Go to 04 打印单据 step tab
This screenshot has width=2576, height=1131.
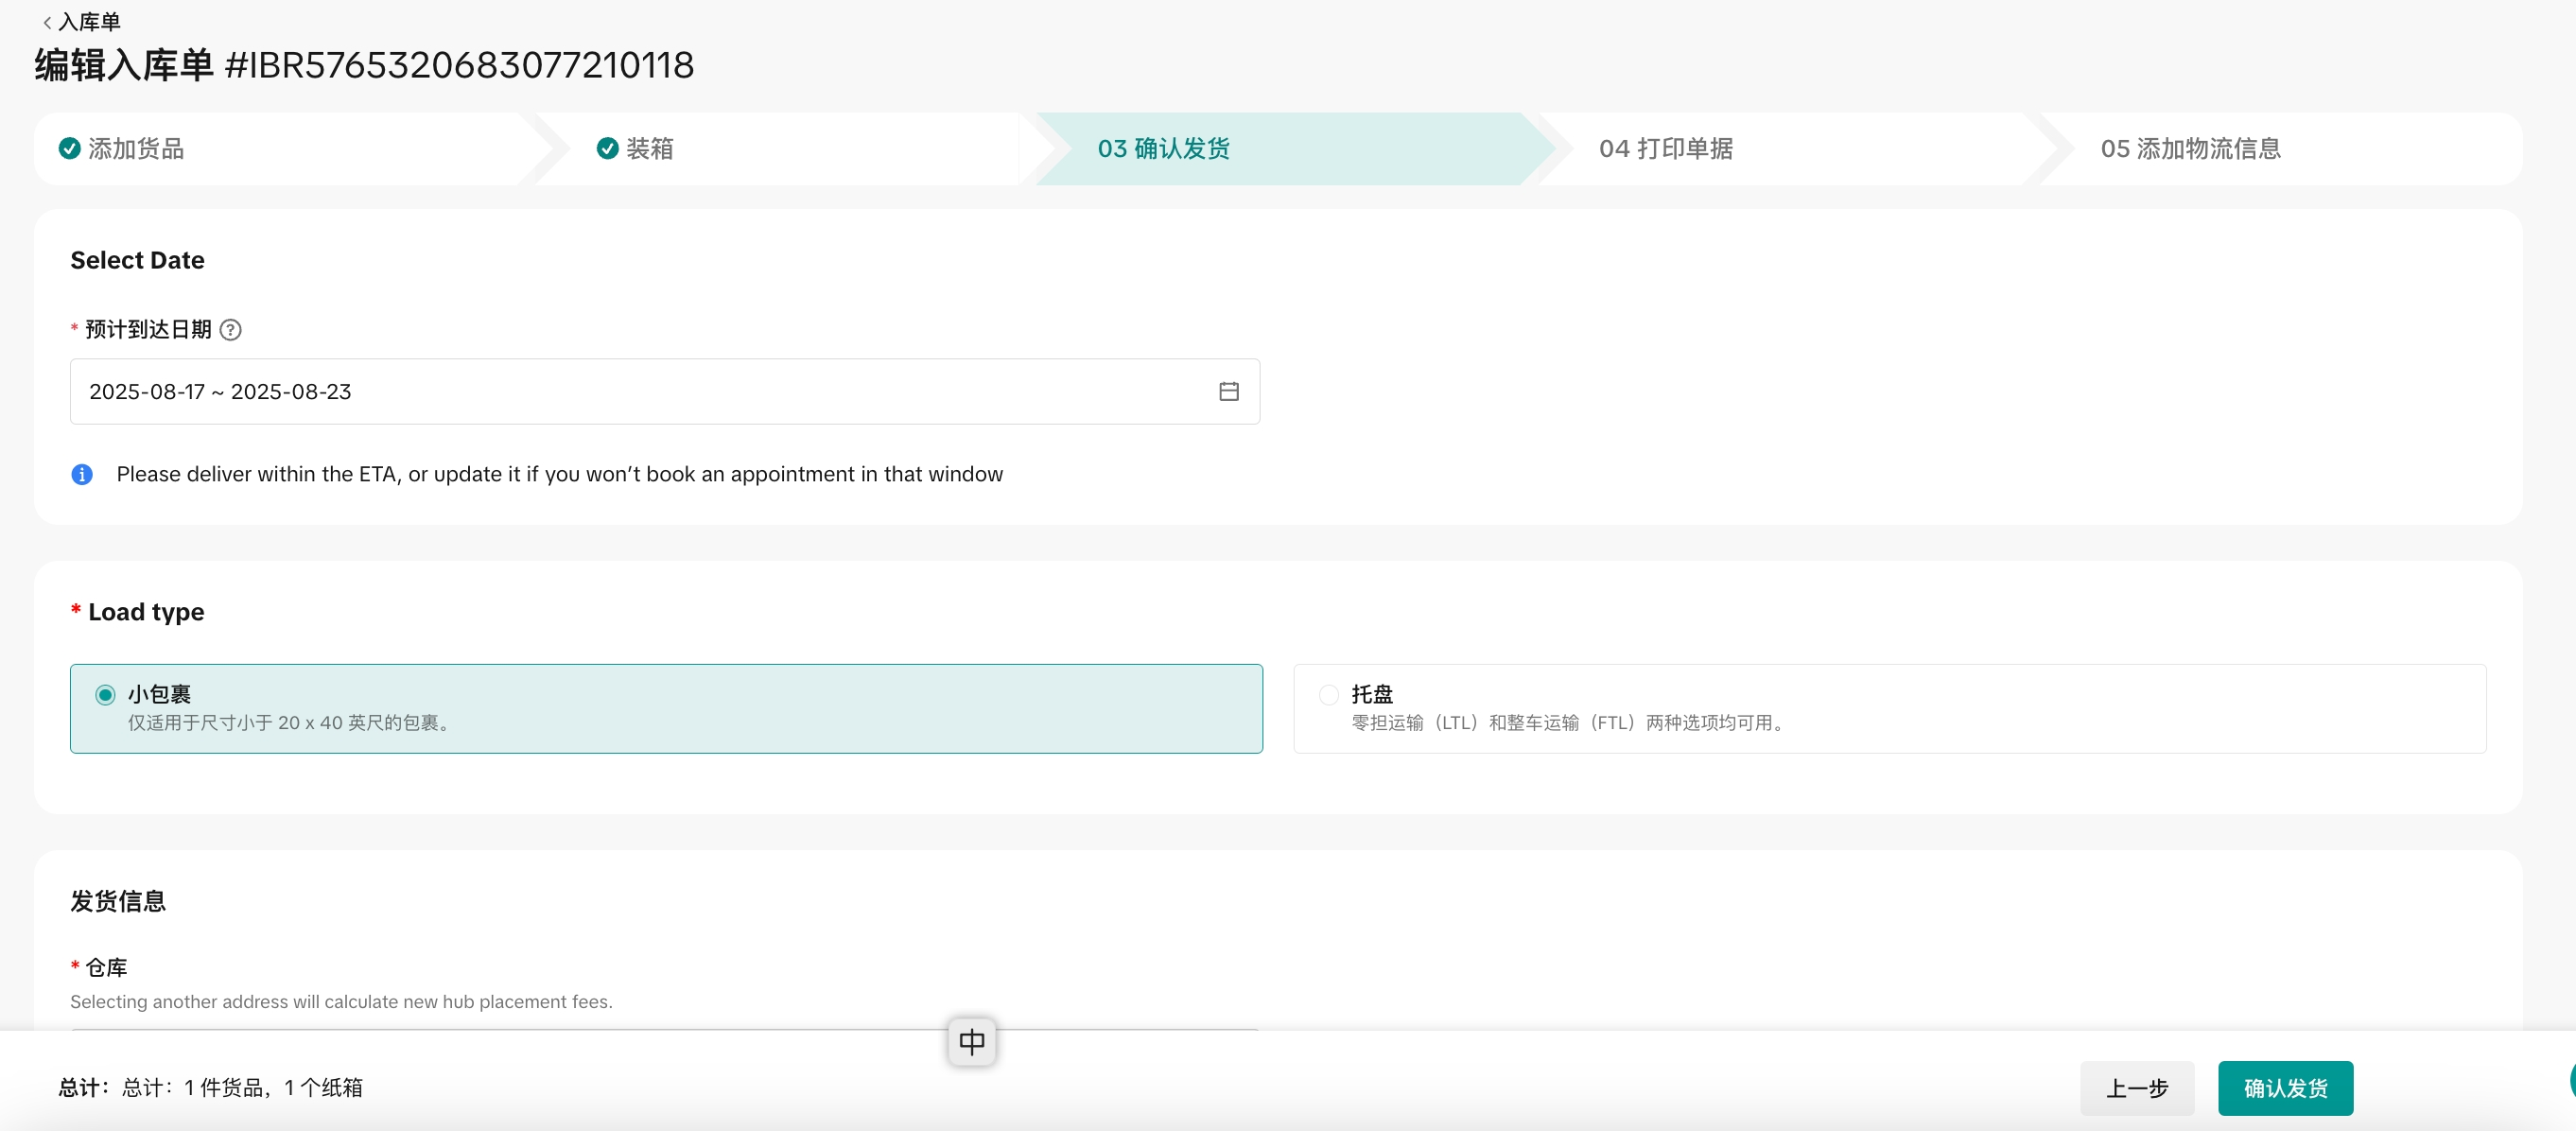pyautogui.click(x=1665, y=149)
